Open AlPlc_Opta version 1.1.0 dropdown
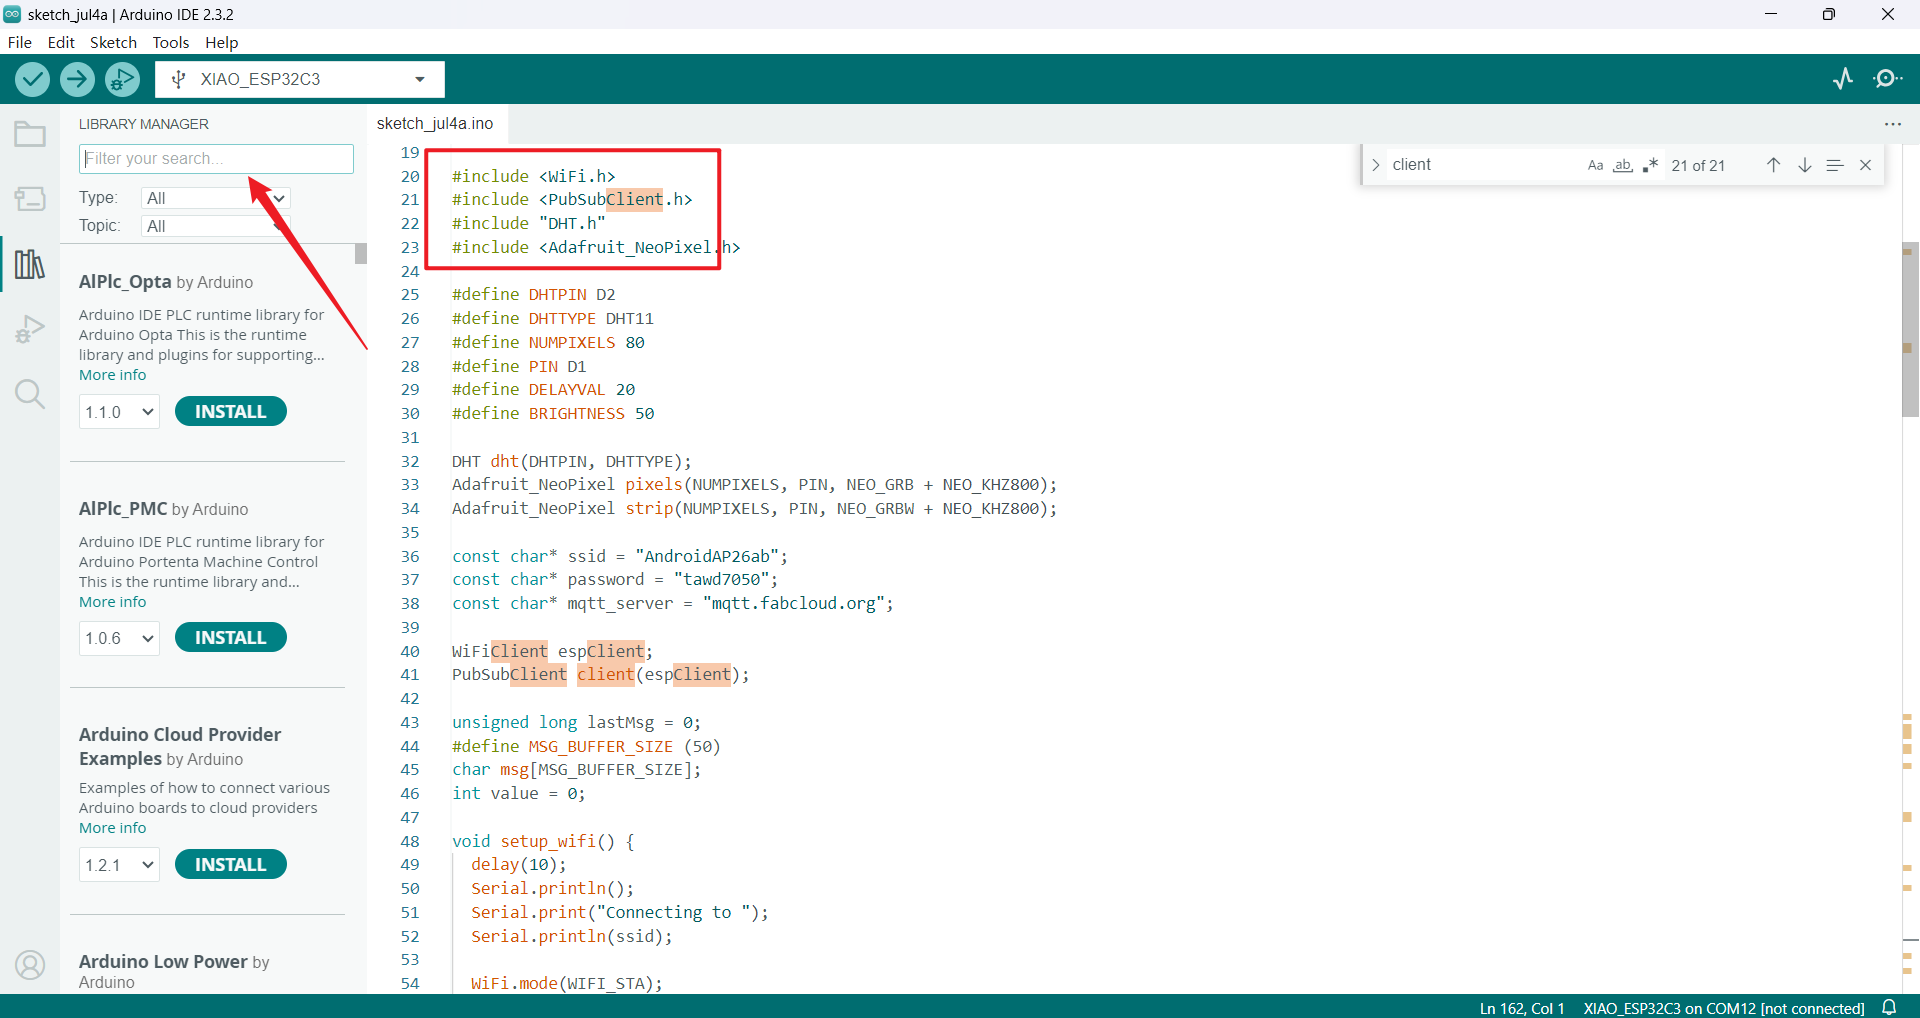Image resolution: width=1920 pixels, height=1018 pixels. click(119, 412)
